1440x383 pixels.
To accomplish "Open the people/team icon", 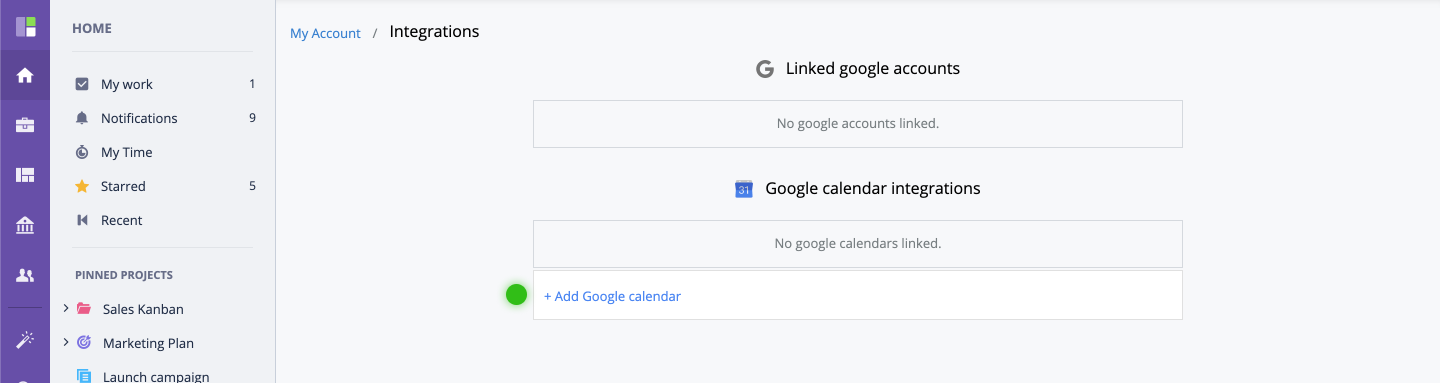I will [25, 276].
